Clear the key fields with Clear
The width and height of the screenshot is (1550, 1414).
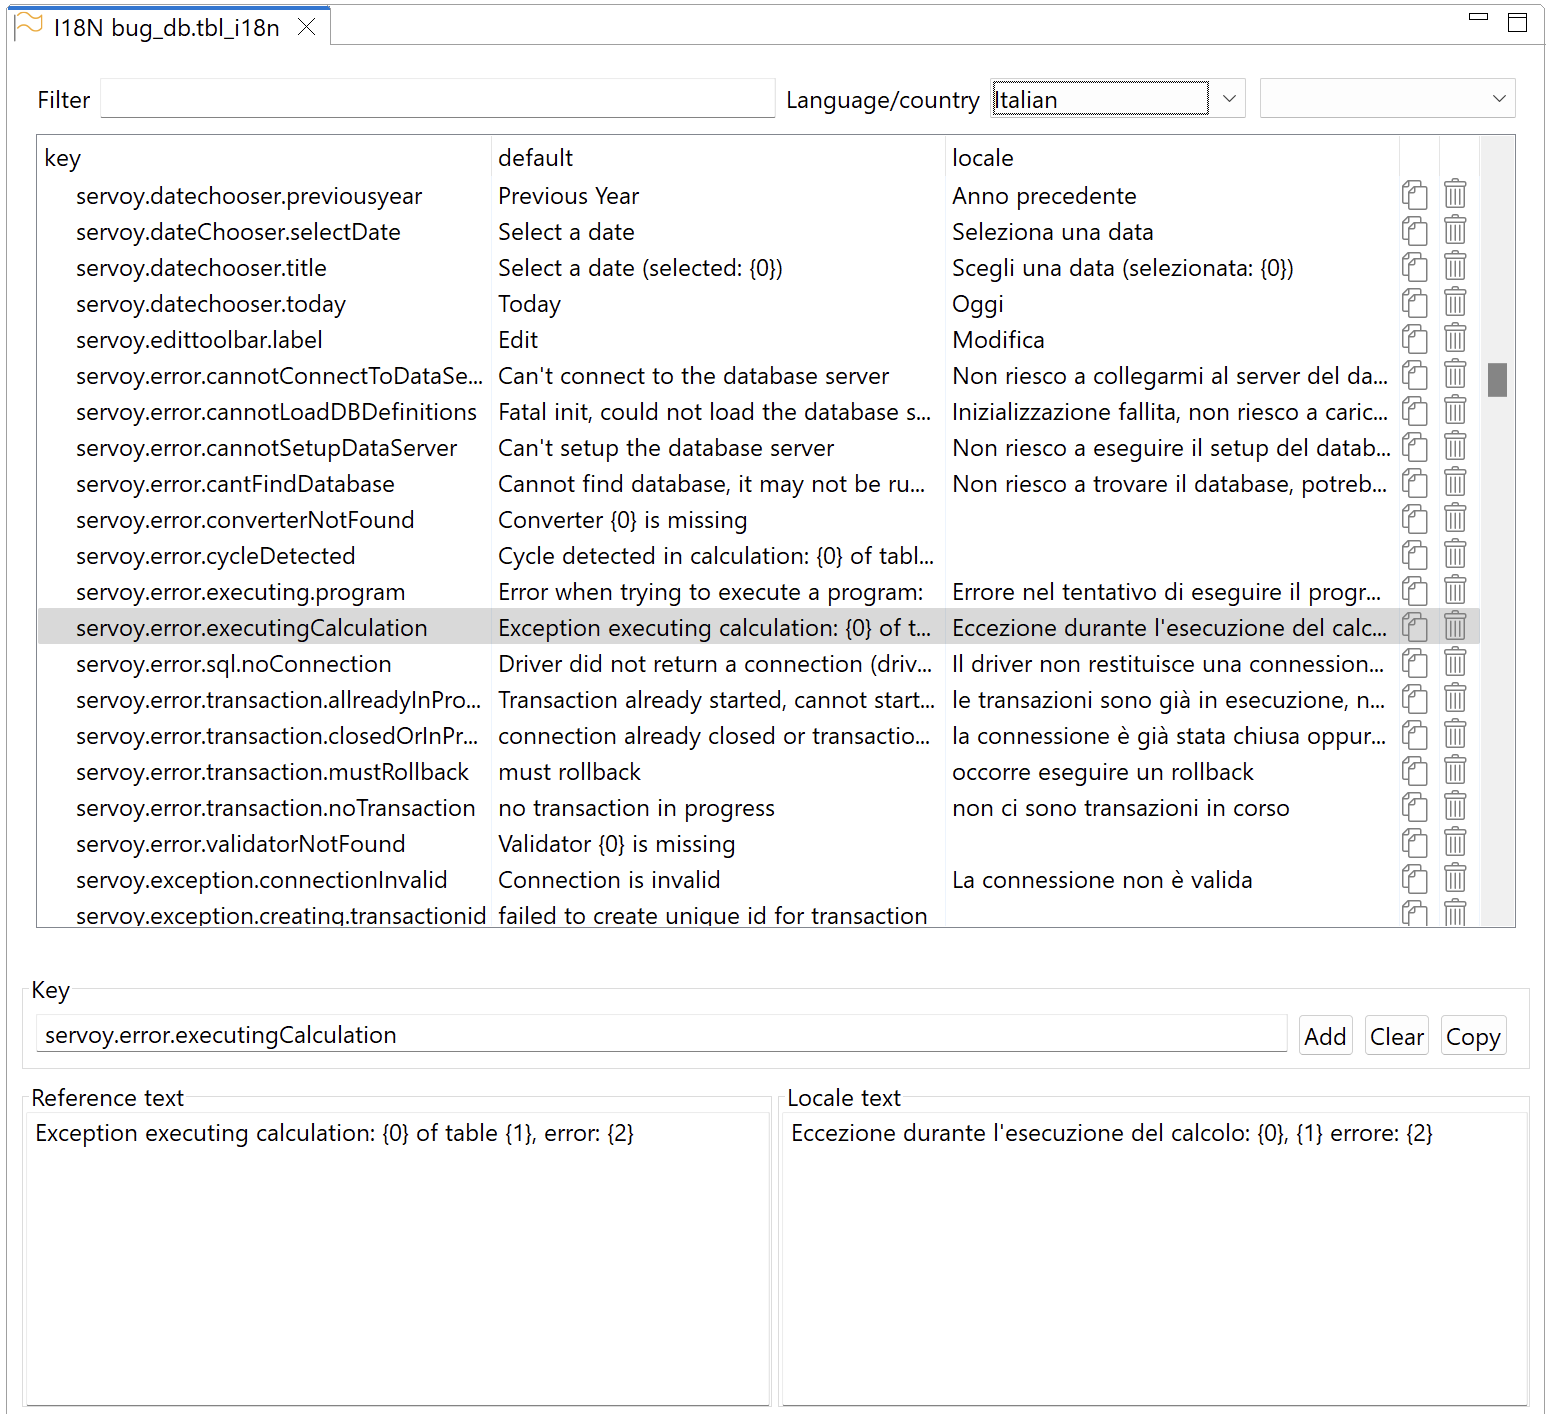(1396, 1037)
